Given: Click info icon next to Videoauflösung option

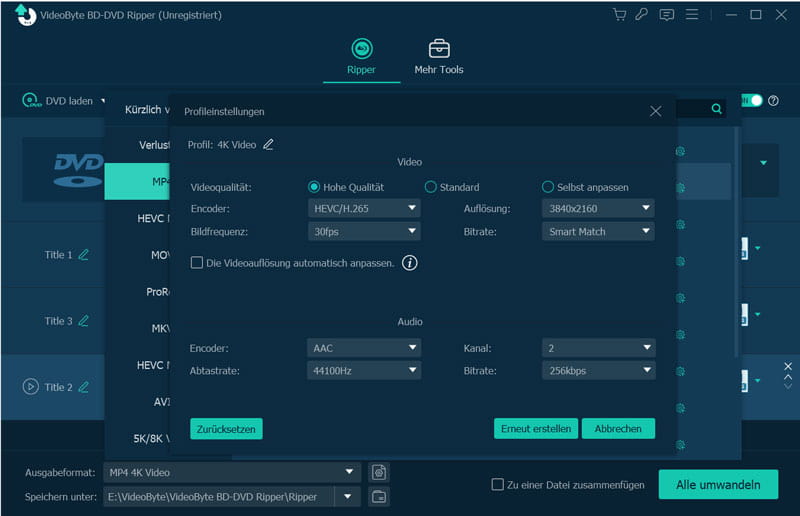Looking at the screenshot, I should pyautogui.click(x=409, y=263).
